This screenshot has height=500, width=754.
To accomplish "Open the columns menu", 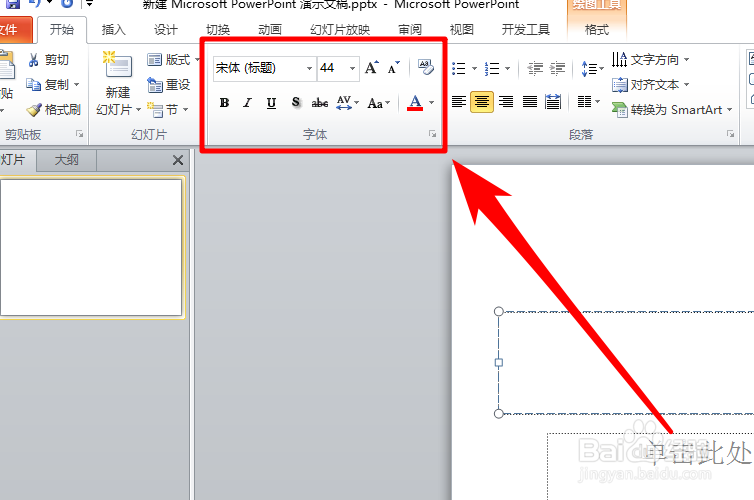I will pos(589,102).
